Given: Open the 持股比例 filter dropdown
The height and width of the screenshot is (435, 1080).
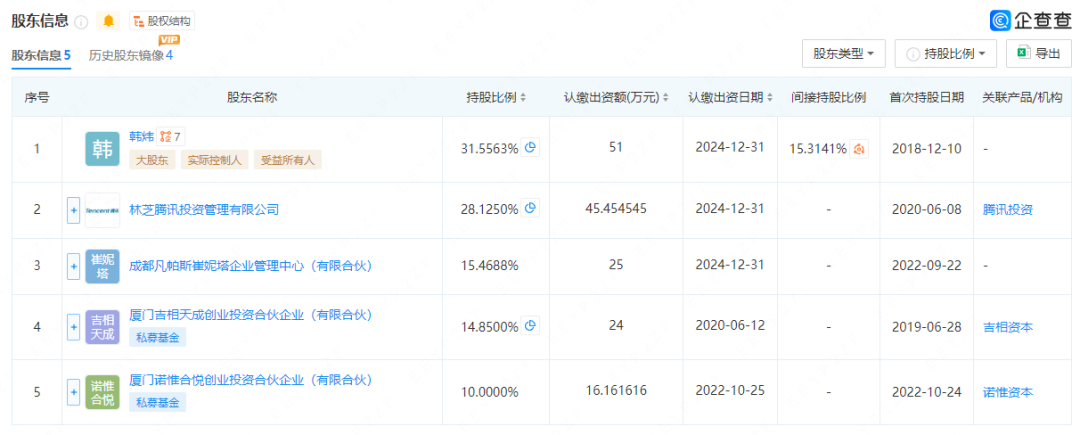Looking at the screenshot, I should (945, 54).
